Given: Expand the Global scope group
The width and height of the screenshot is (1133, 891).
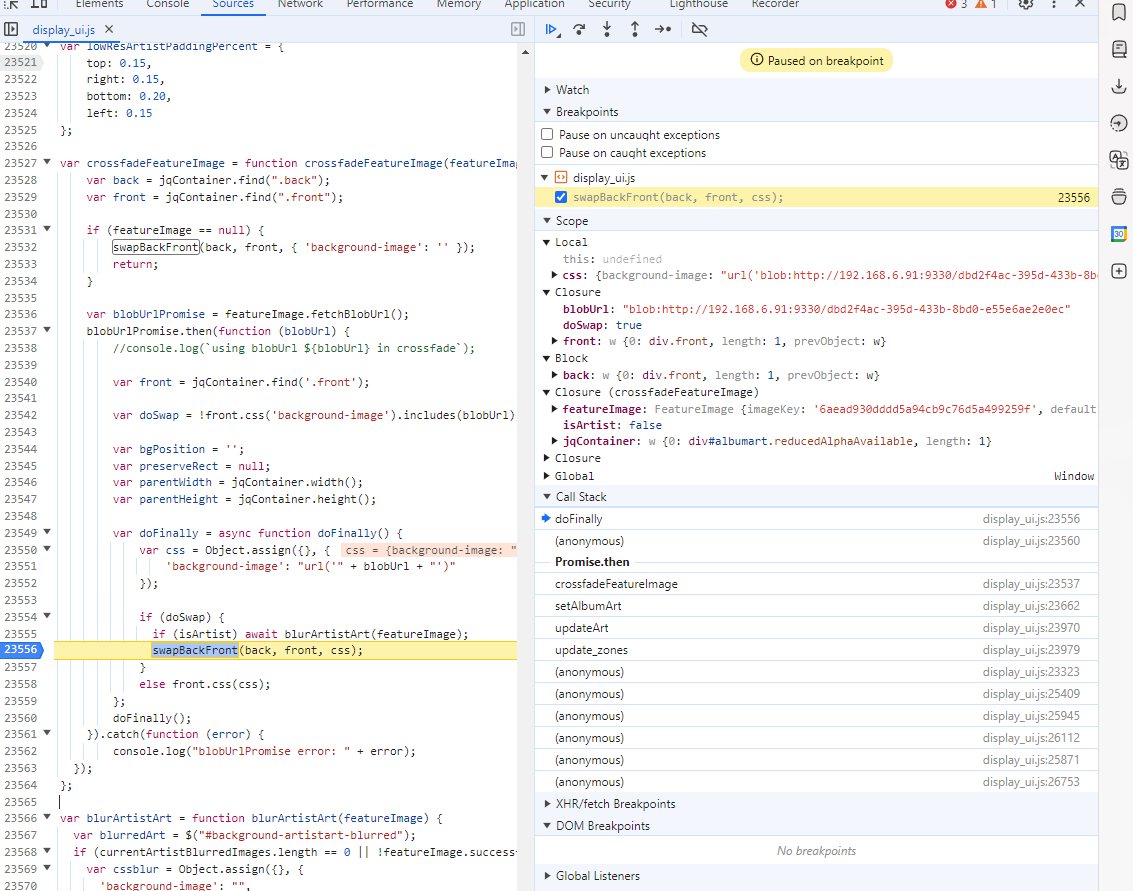Looking at the screenshot, I should tap(547, 475).
